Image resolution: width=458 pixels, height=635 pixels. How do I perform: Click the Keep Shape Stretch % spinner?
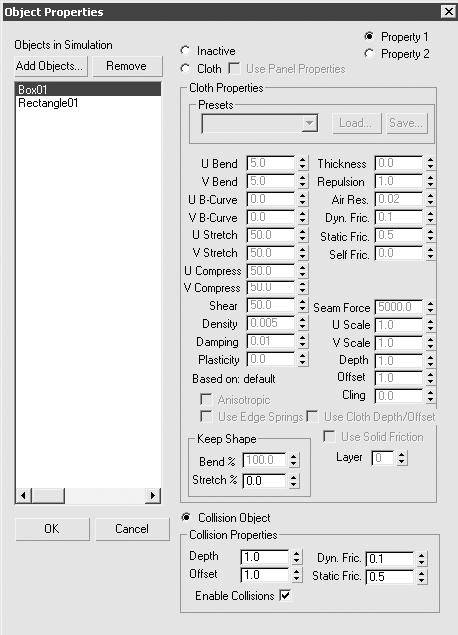294,481
